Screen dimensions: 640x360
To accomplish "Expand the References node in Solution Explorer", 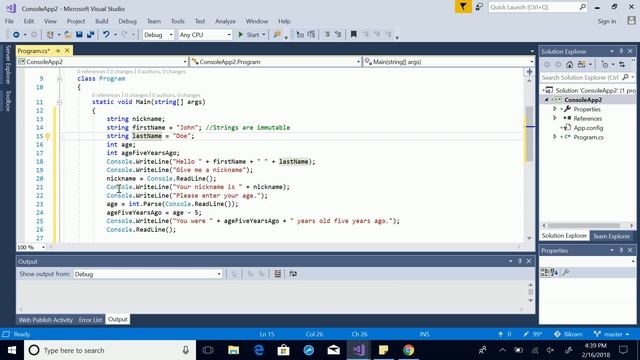I will pyautogui.click(x=555, y=118).
